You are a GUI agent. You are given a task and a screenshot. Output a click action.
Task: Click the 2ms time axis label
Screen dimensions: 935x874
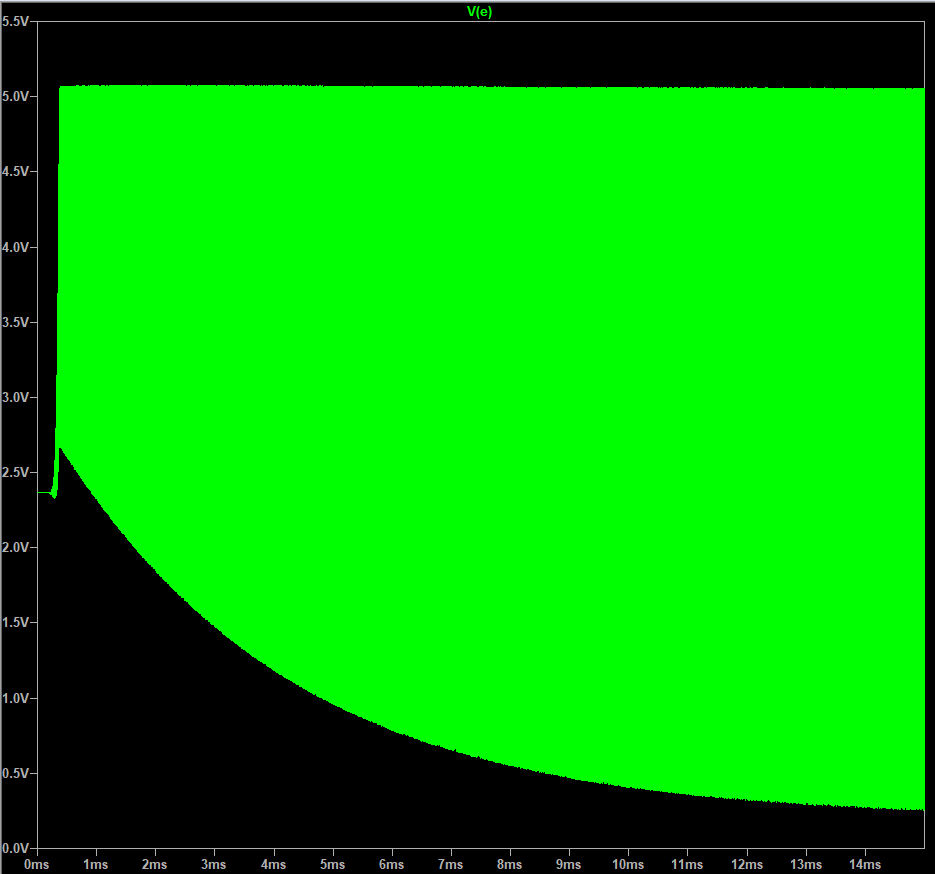154,864
